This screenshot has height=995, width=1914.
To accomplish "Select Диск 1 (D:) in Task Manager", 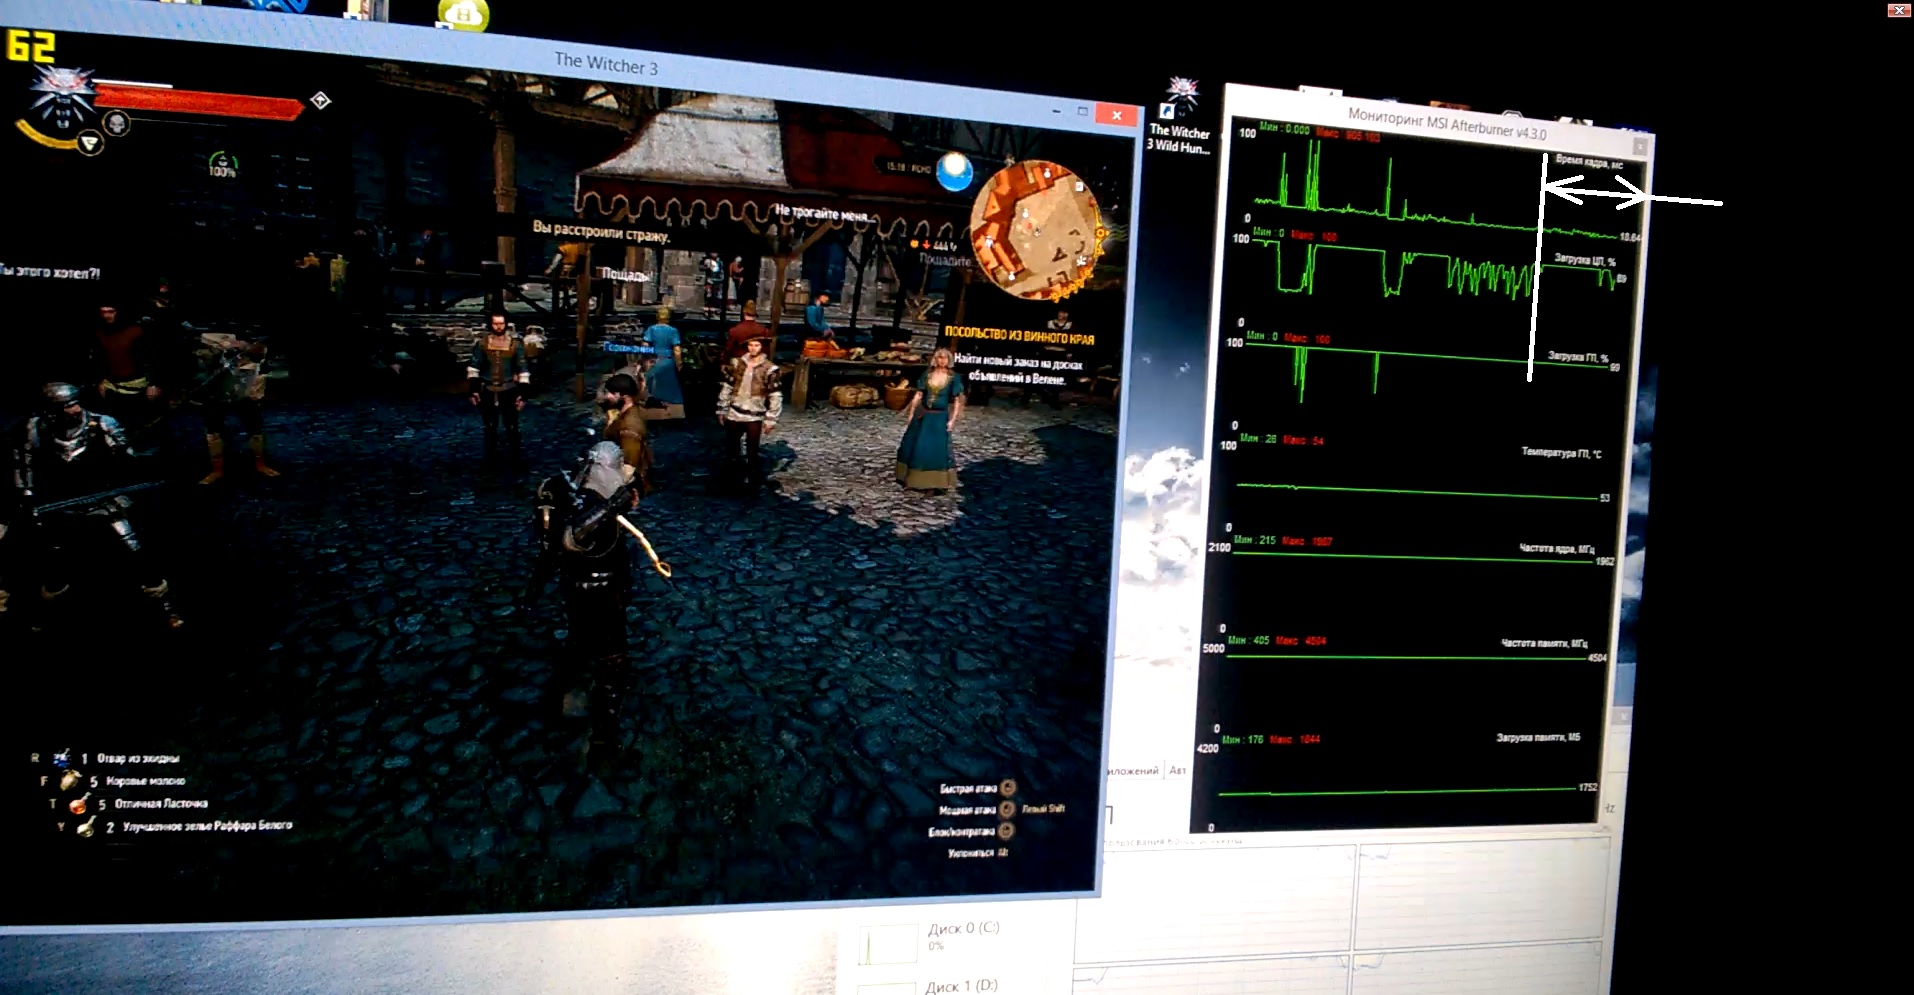I will 961,986.
